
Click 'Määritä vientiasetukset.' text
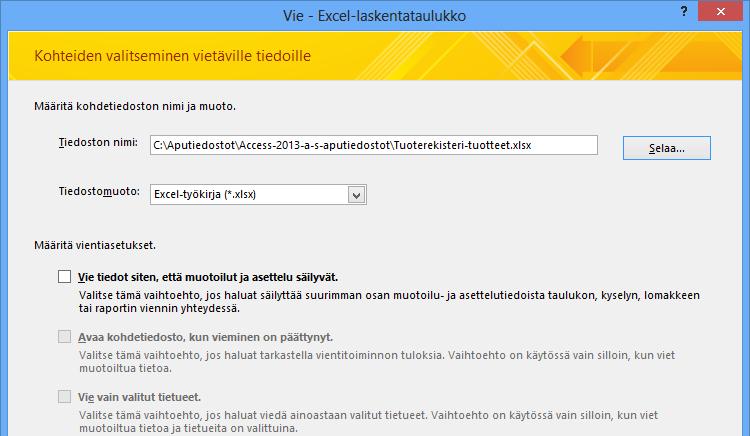click(95, 245)
